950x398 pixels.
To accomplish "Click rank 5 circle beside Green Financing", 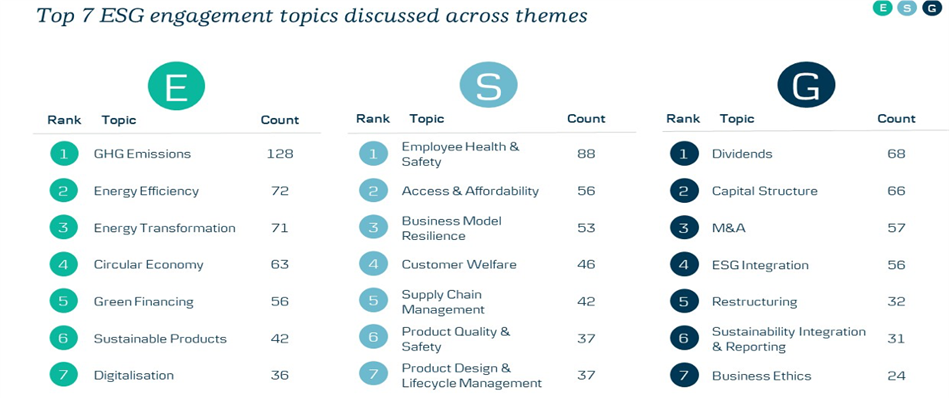I will [x=64, y=302].
